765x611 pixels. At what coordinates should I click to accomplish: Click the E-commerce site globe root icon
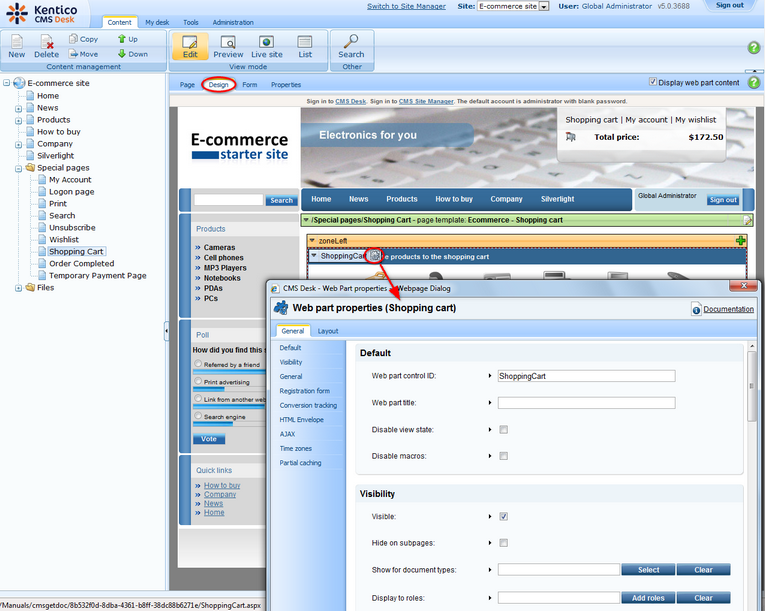(19, 83)
